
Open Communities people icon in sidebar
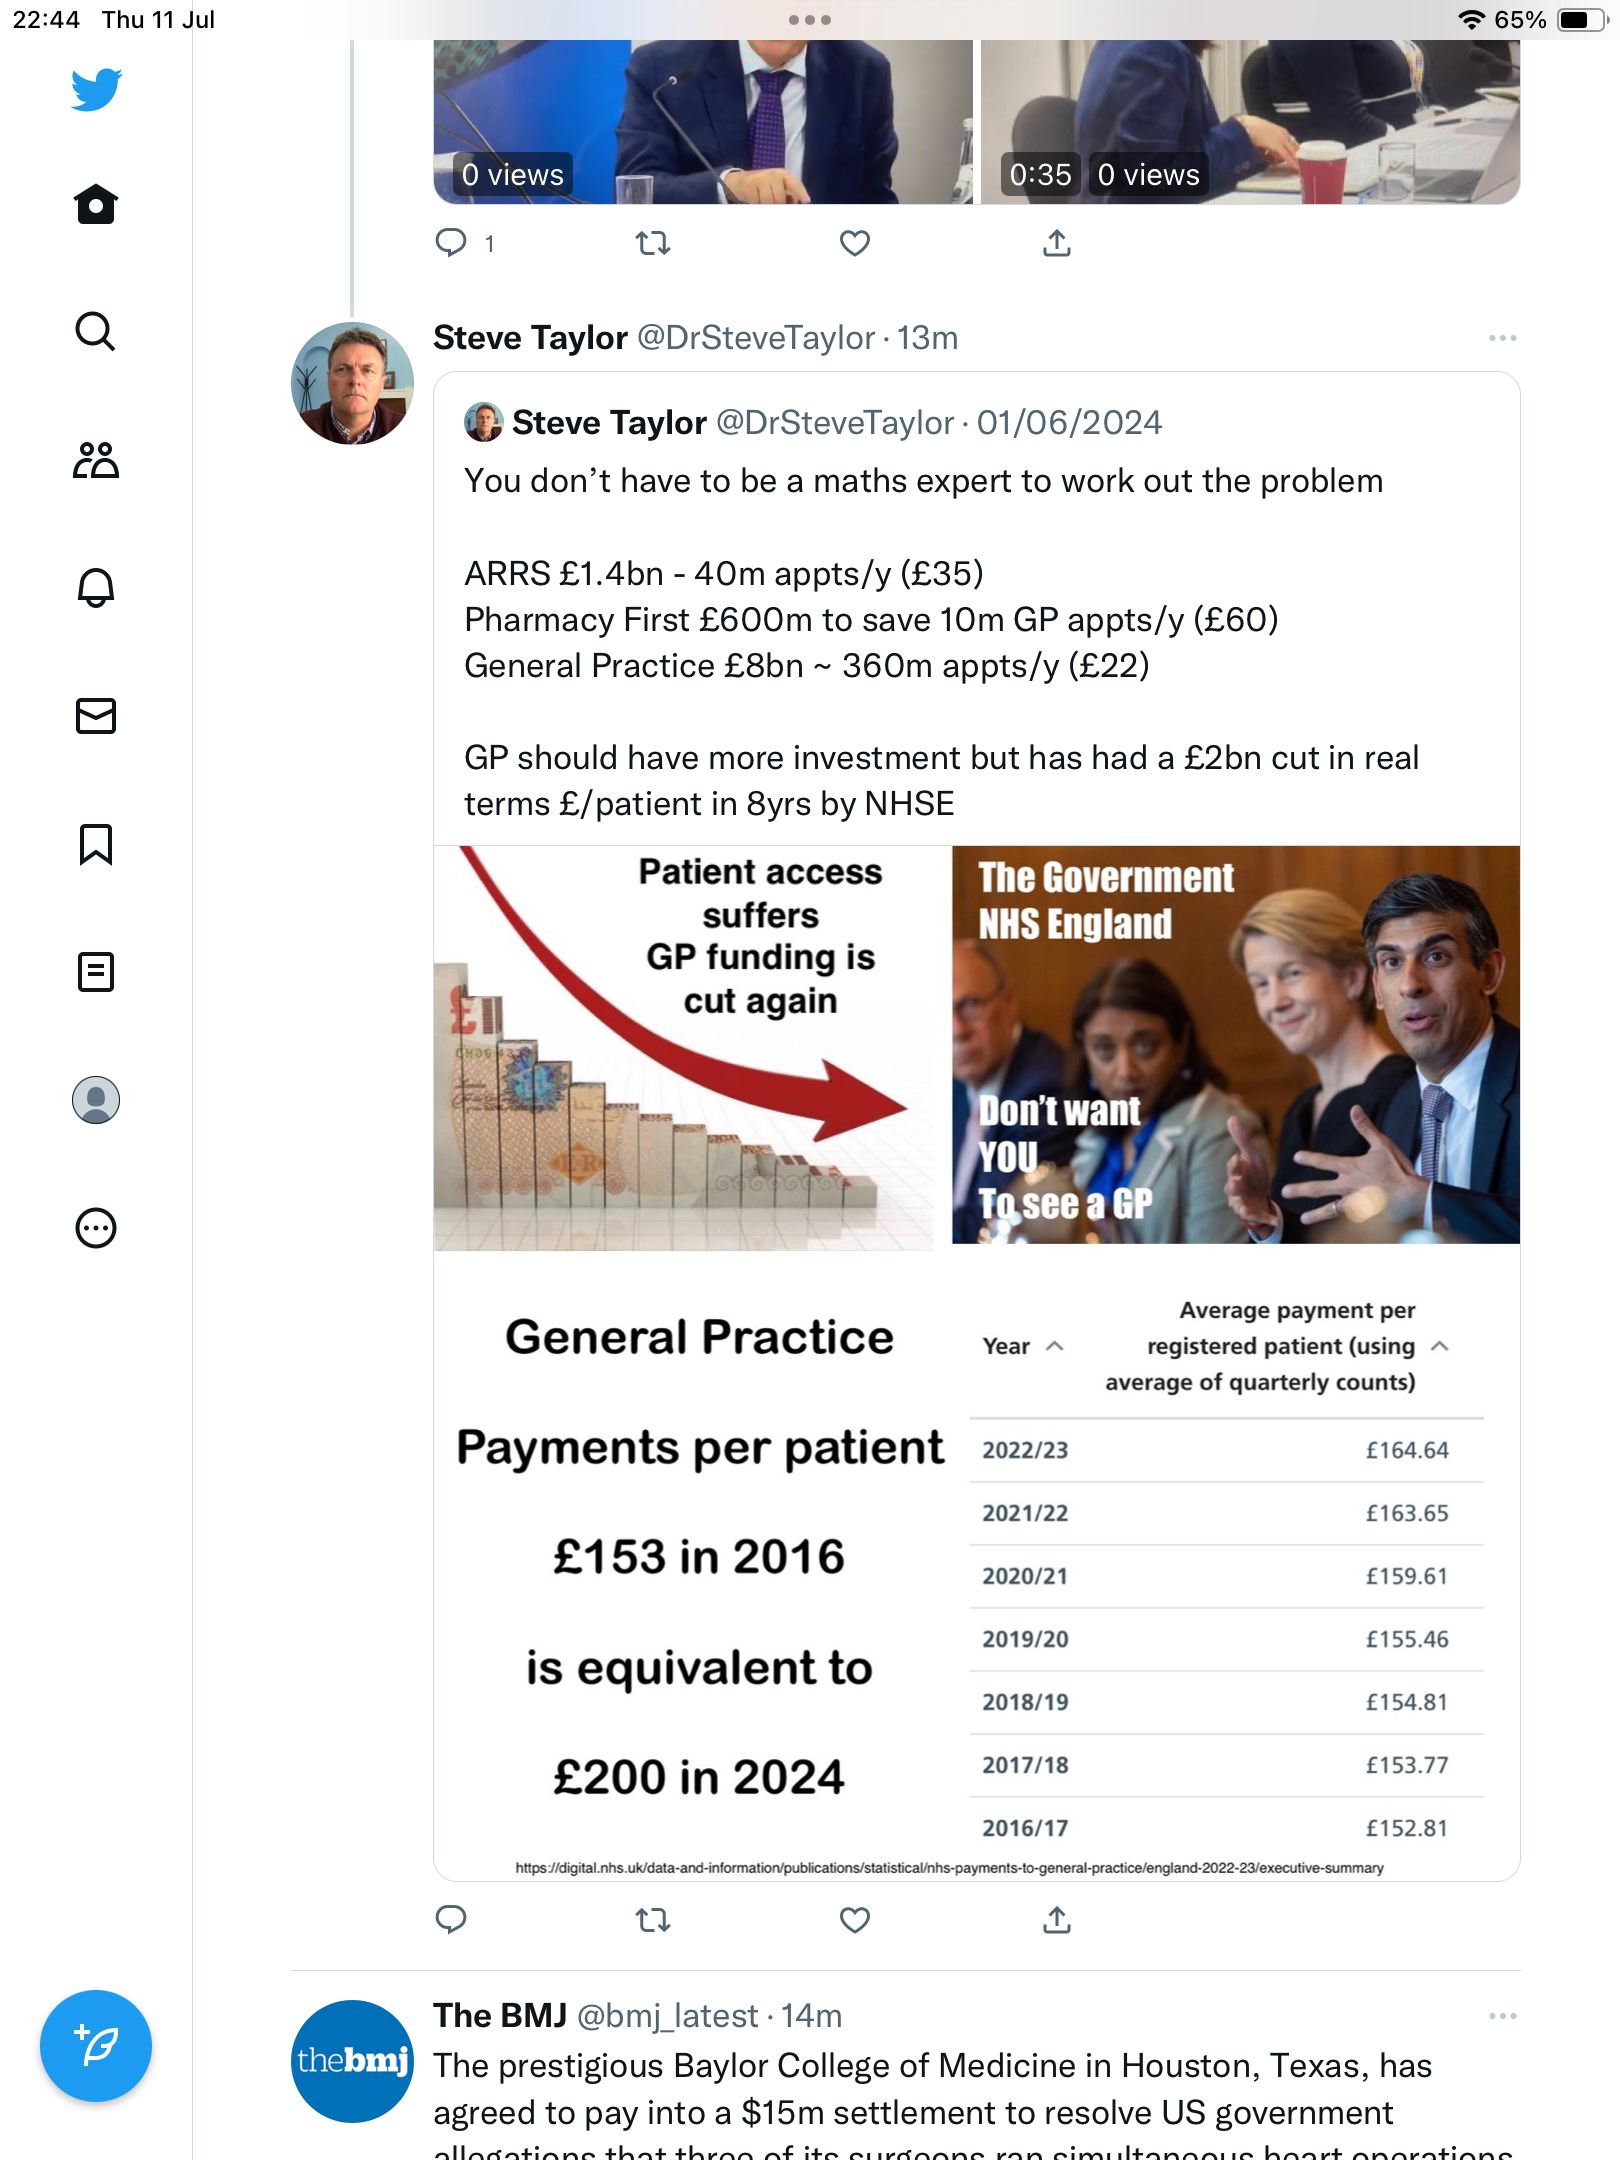(x=96, y=460)
